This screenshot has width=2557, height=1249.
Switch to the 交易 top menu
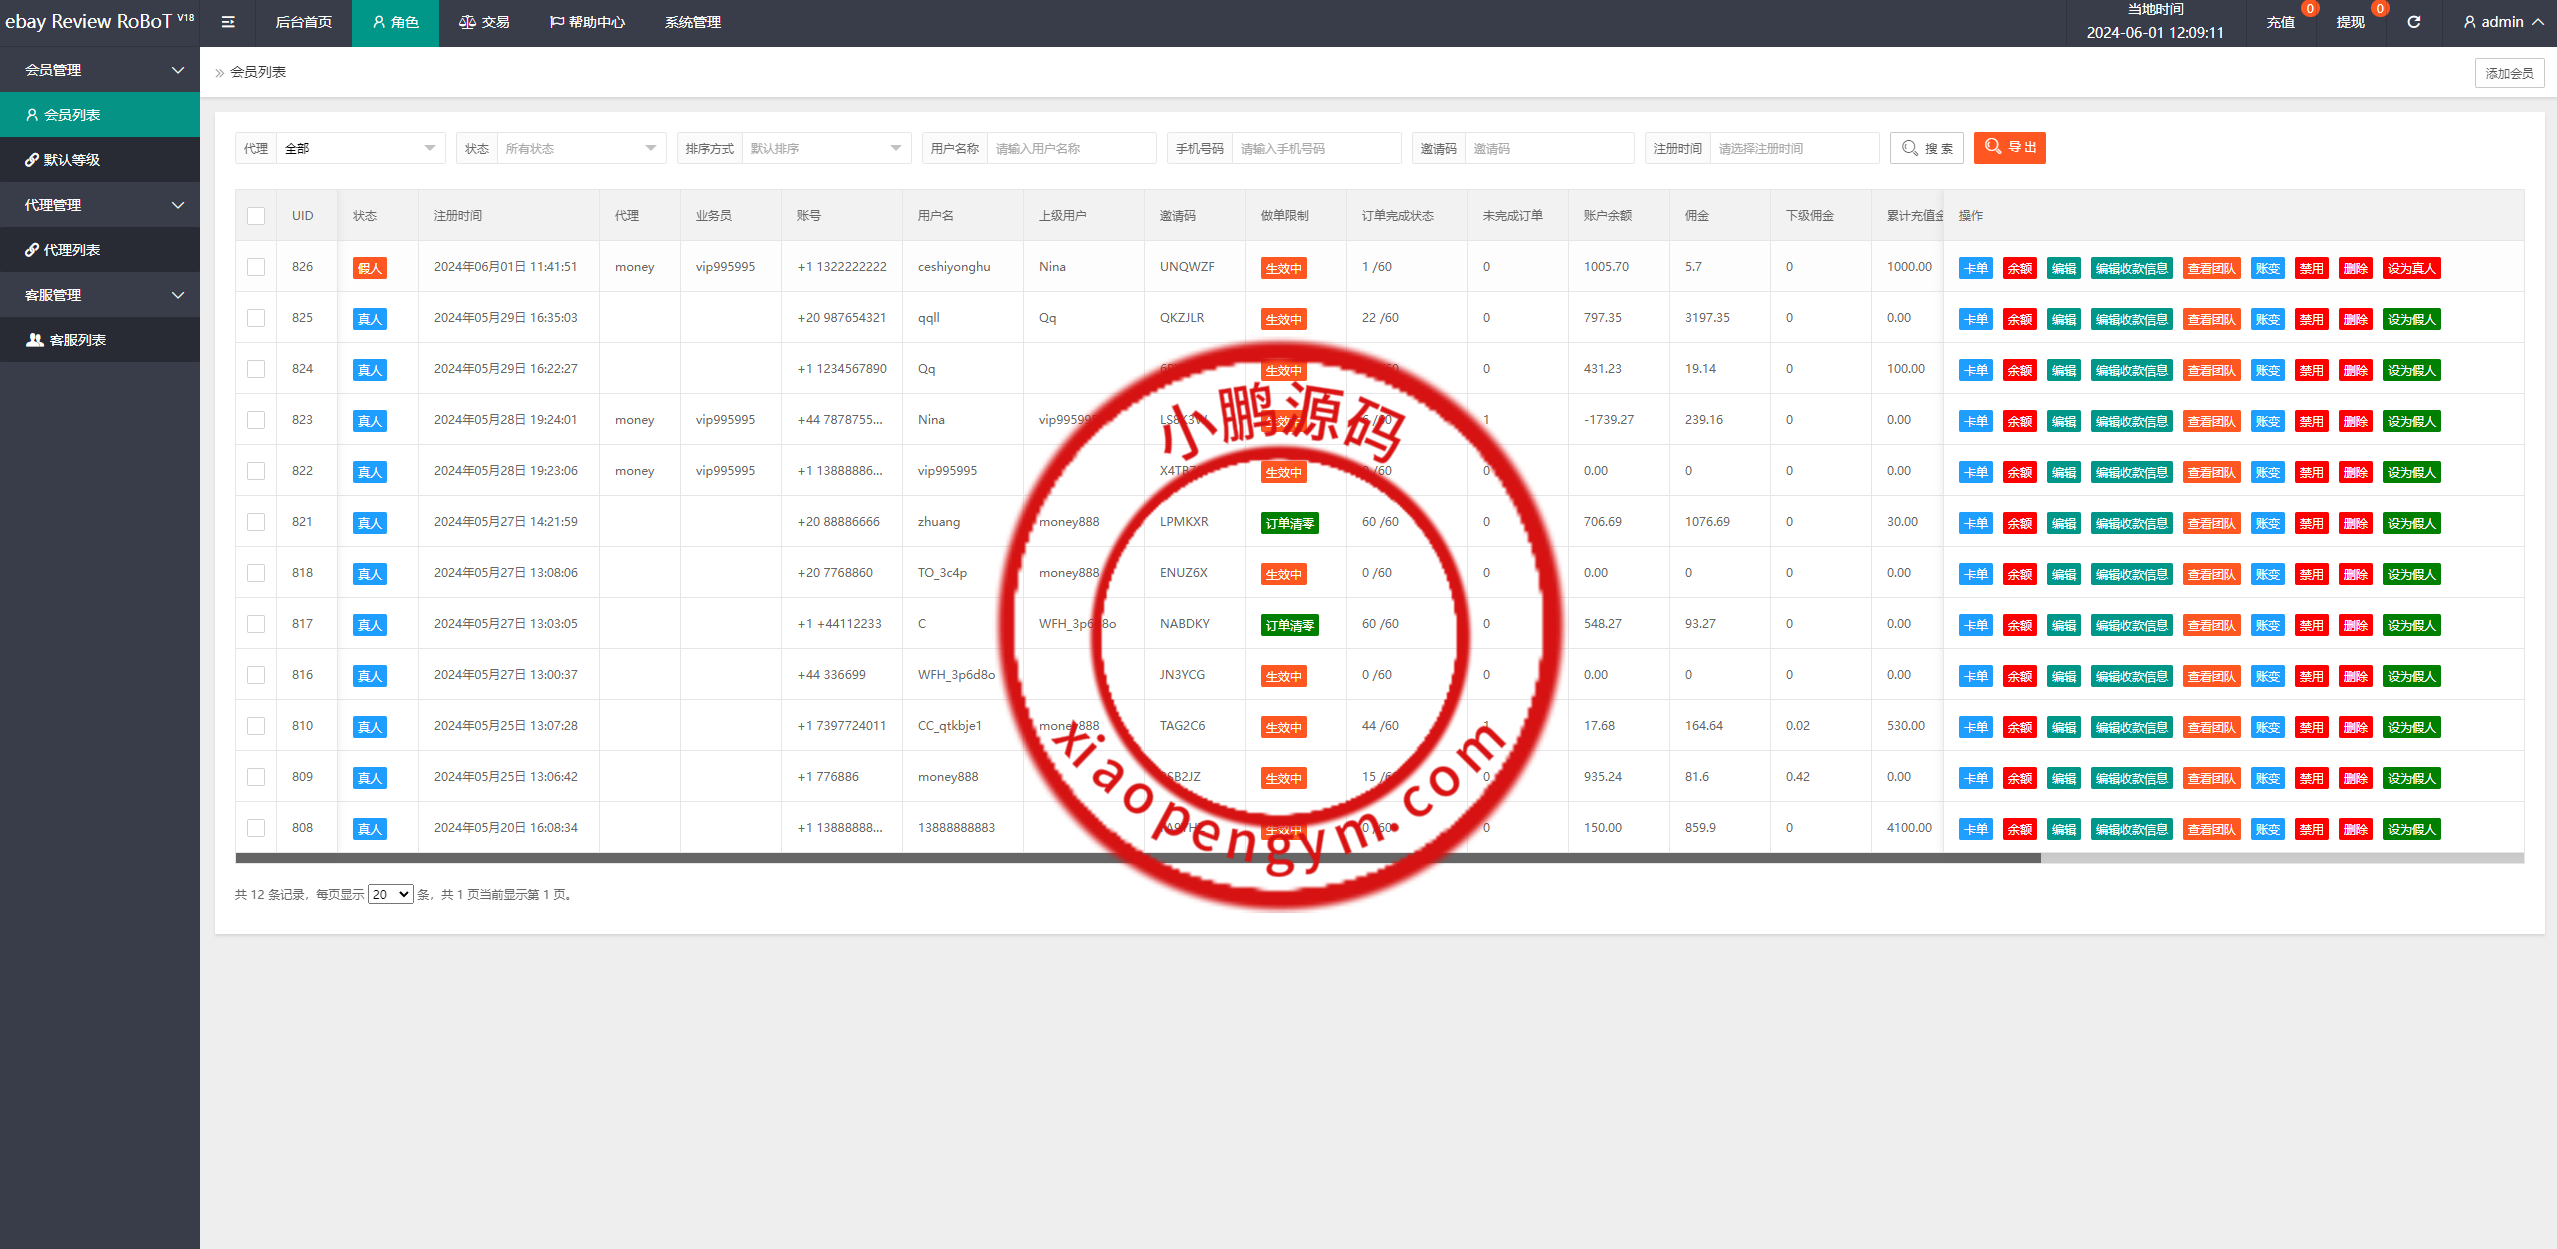point(484,22)
